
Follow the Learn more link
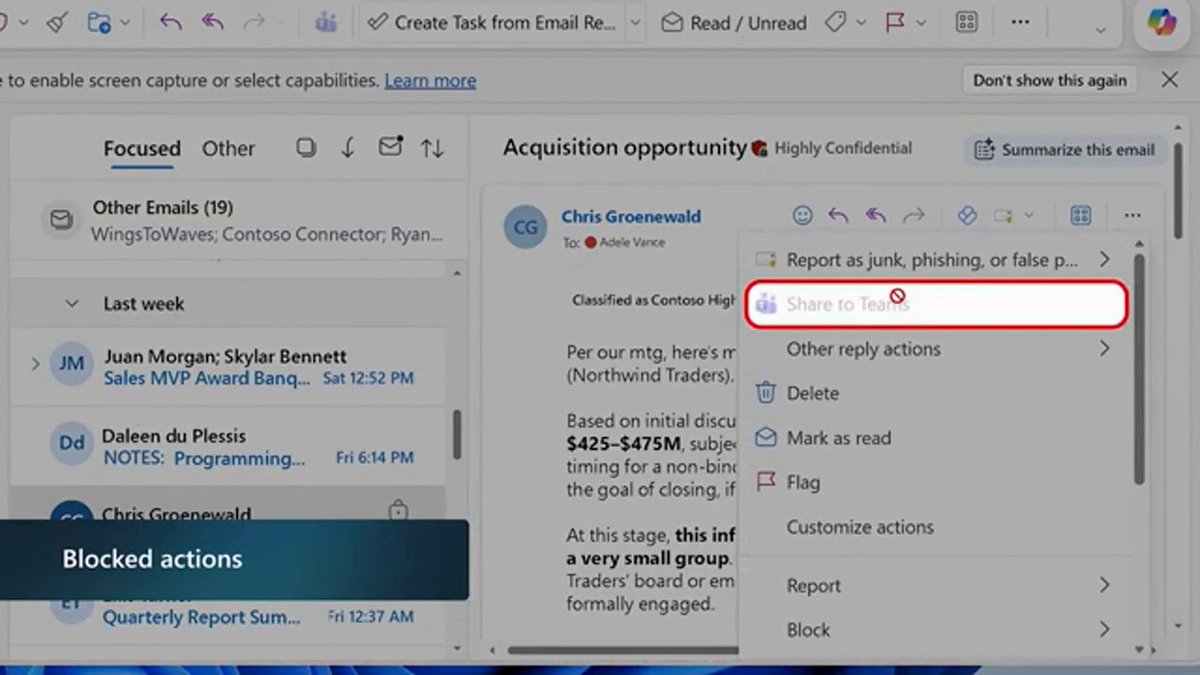pyautogui.click(x=430, y=80)
